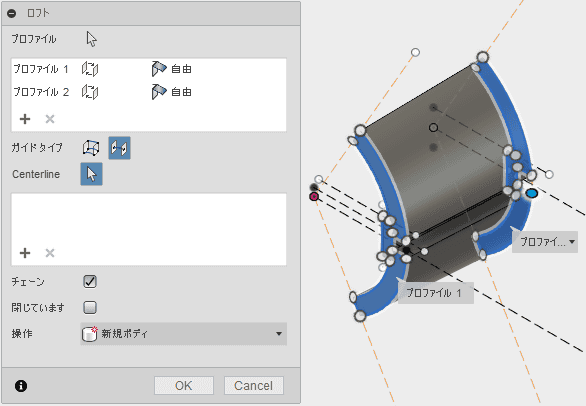Confirm the loft with OK

(184, 385)
